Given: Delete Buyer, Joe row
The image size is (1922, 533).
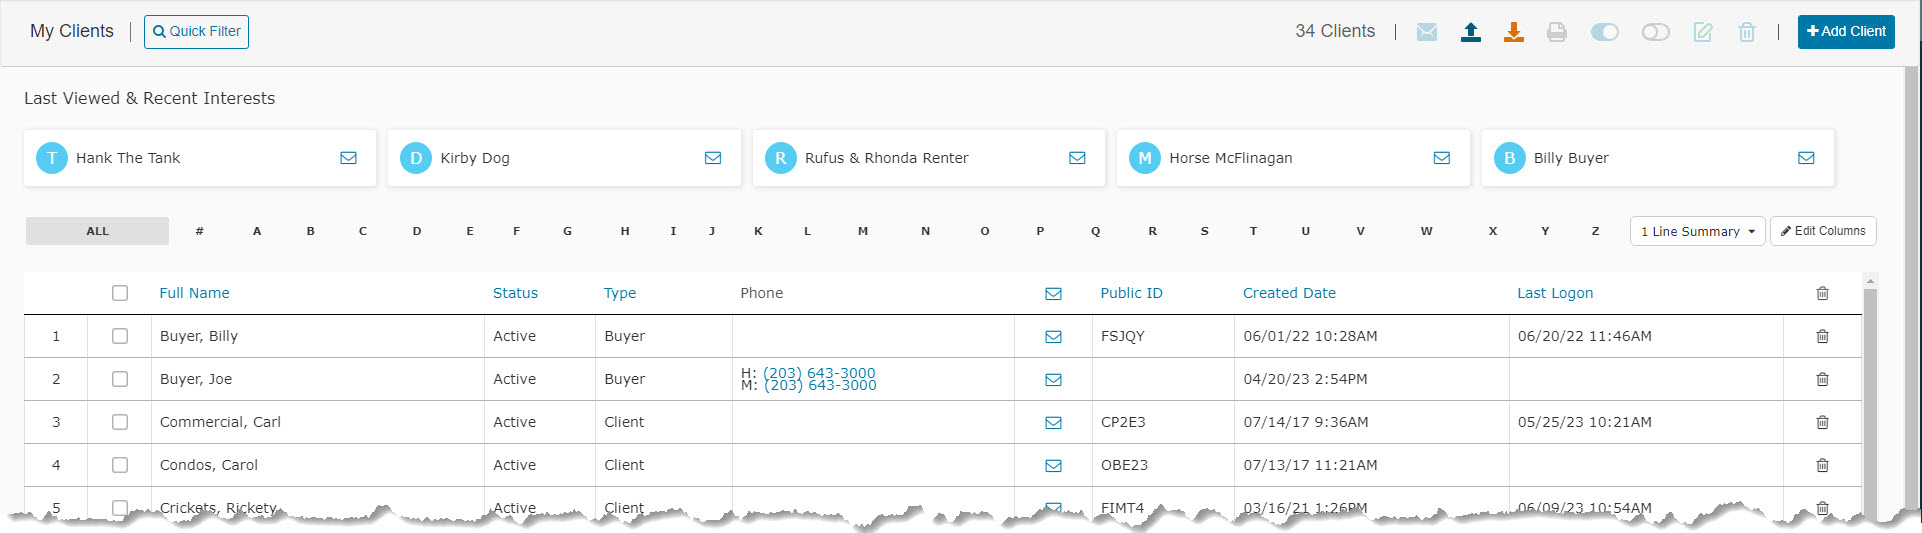Looking at the screenshot, I should coord(1822,379).
